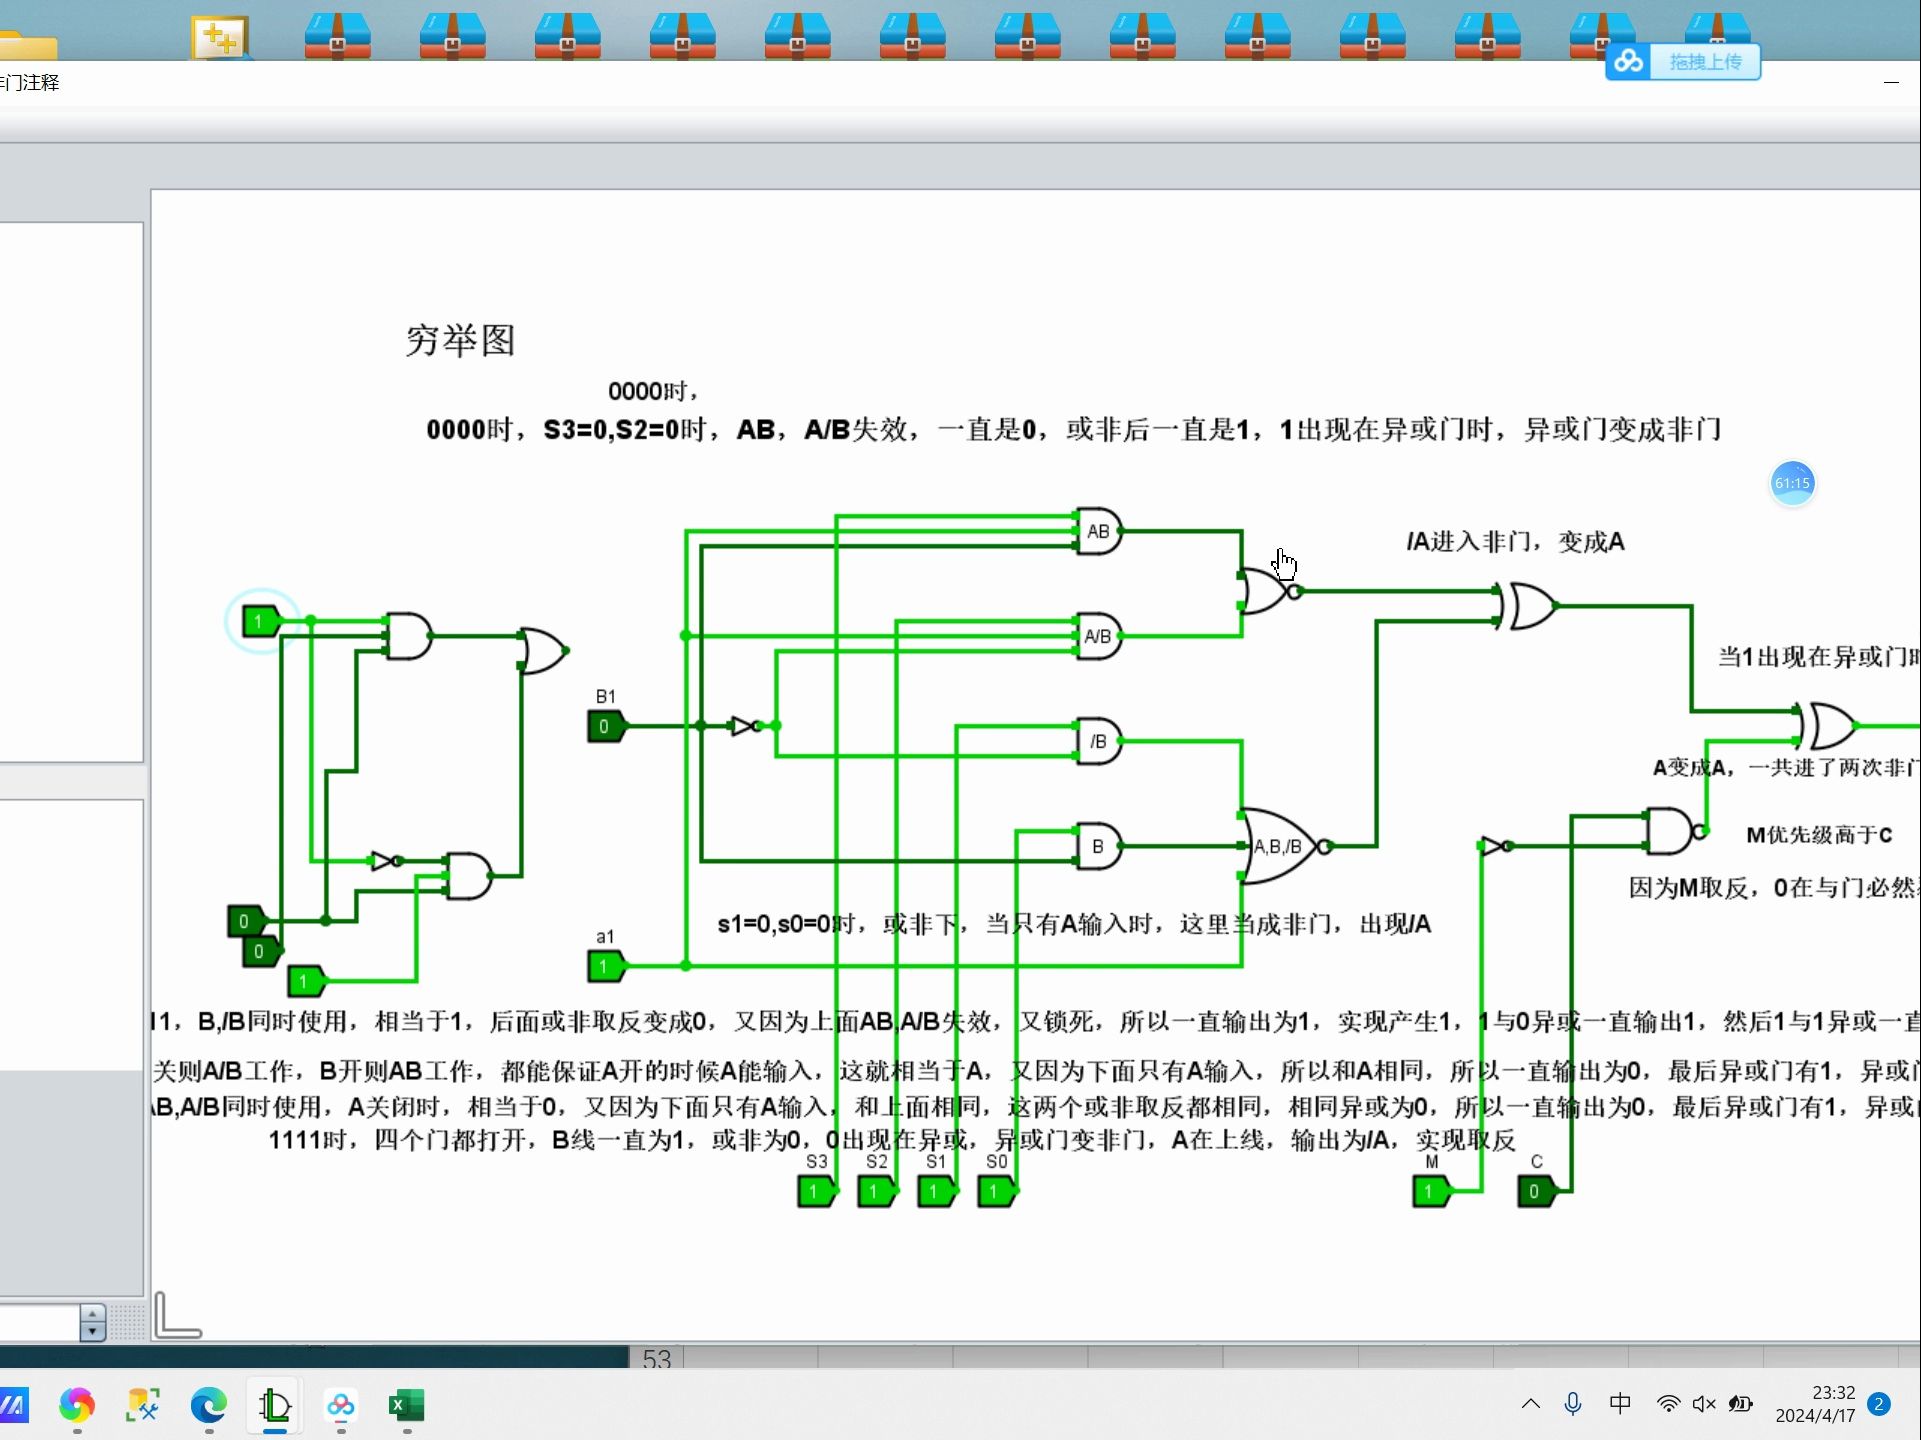Minimize the window with the dash button

pos(1891,82)
